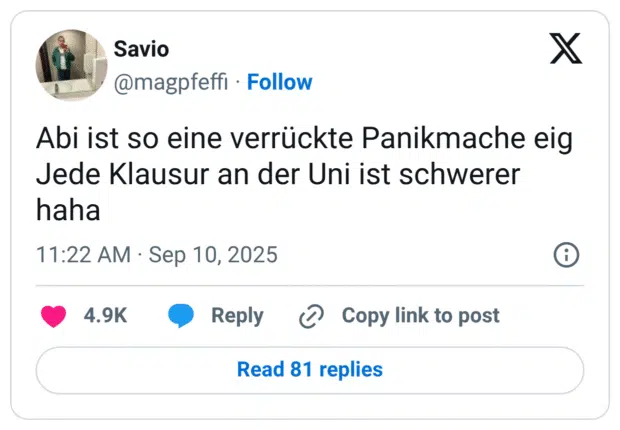Click the X logo icon

click(x=566, y=48)
